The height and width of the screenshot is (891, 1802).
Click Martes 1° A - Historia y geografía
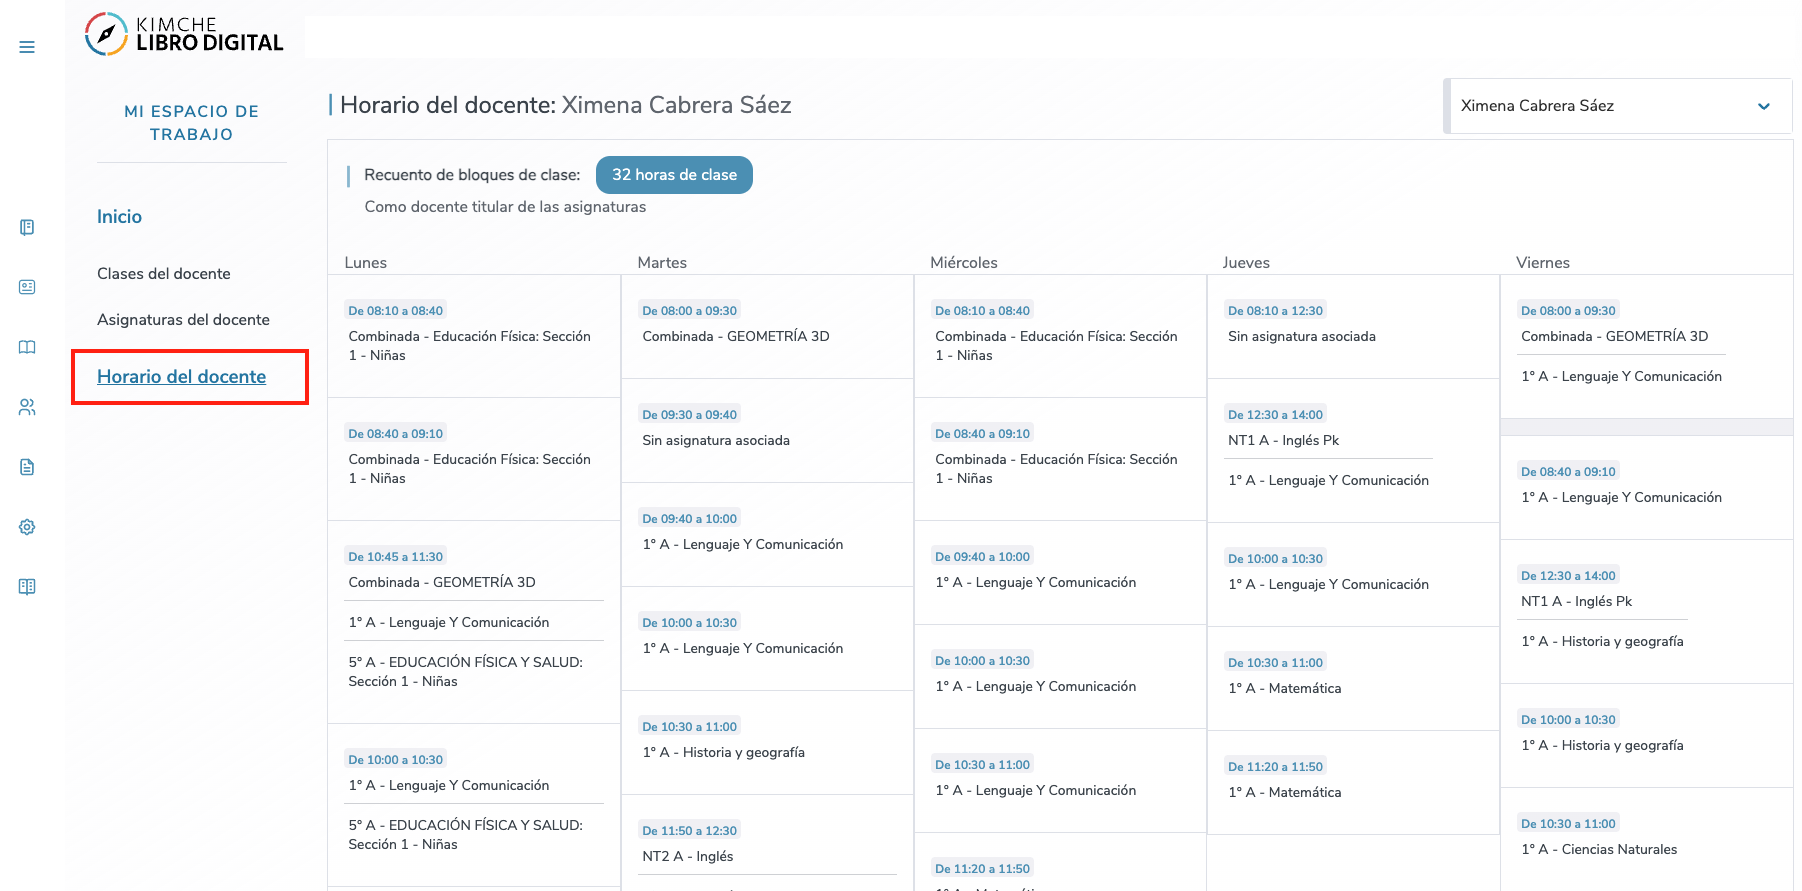[x=724, y=752]
